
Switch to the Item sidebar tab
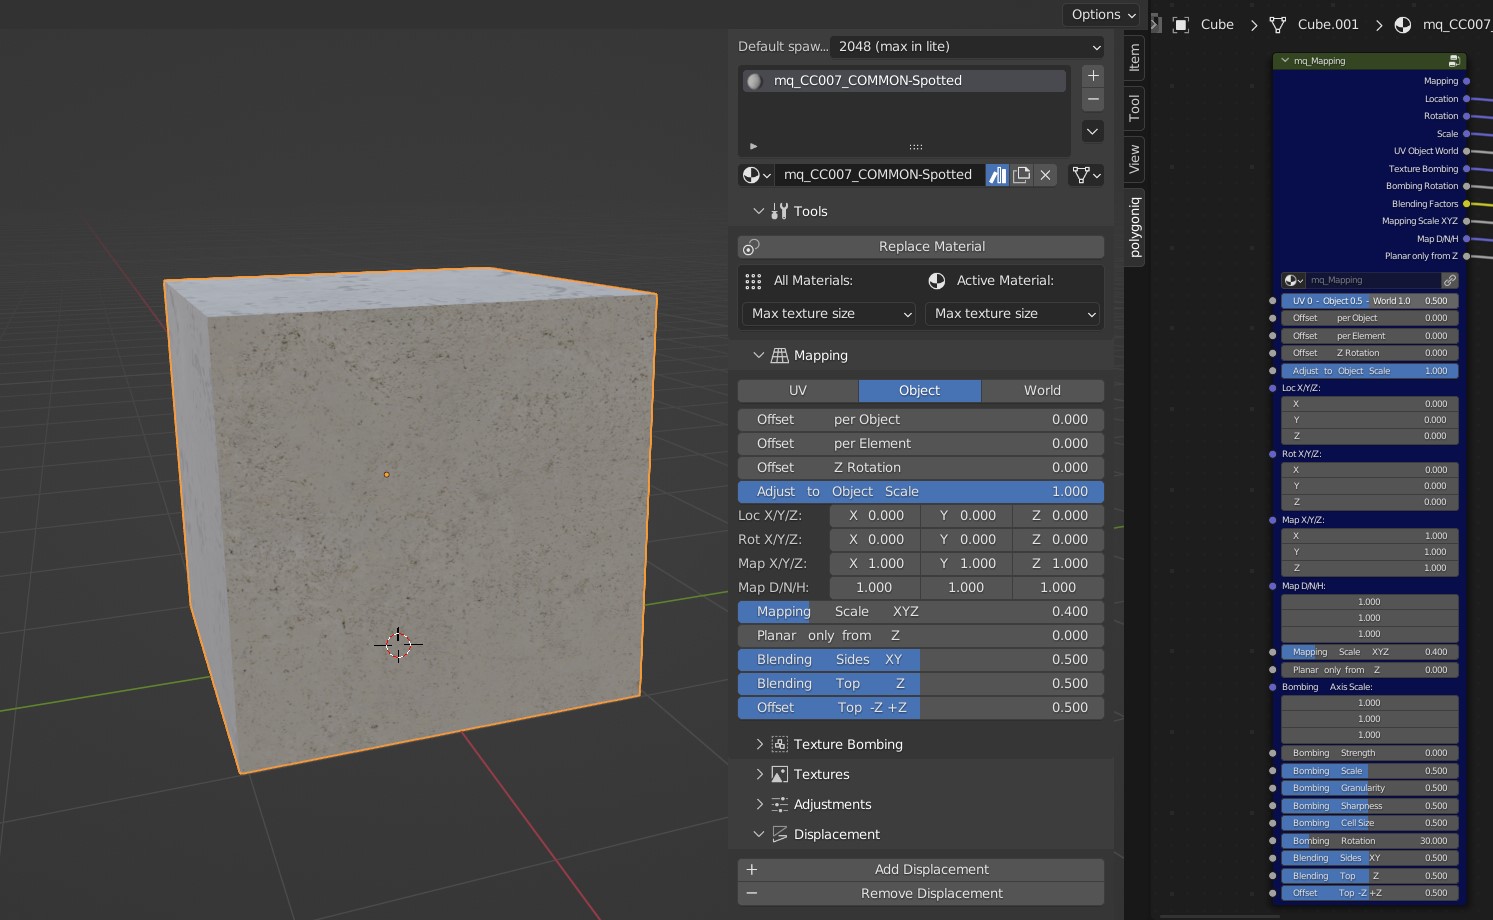coord(1134,58)
